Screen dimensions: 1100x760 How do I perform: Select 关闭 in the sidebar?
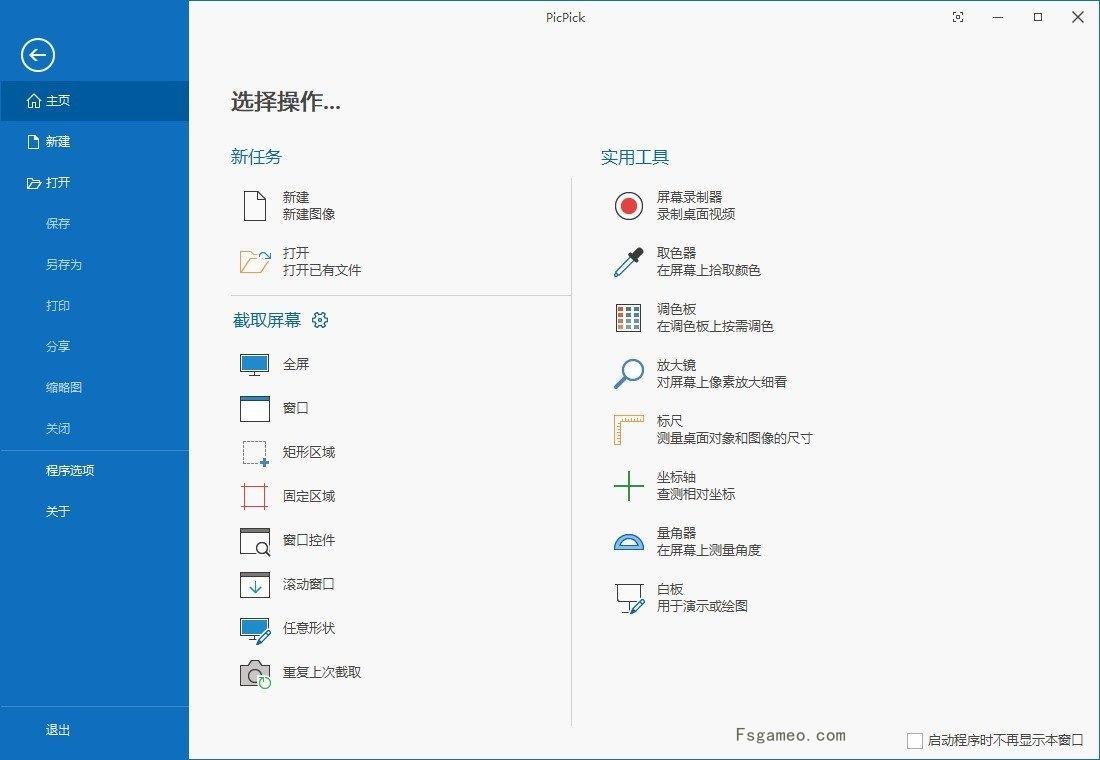coord(58,429)
